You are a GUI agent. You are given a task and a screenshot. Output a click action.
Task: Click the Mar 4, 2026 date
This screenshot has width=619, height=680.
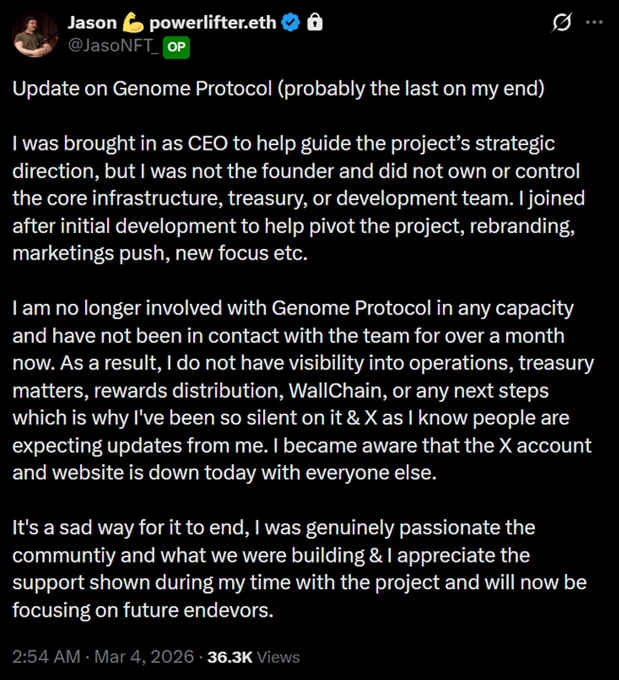tap(144, 657)
